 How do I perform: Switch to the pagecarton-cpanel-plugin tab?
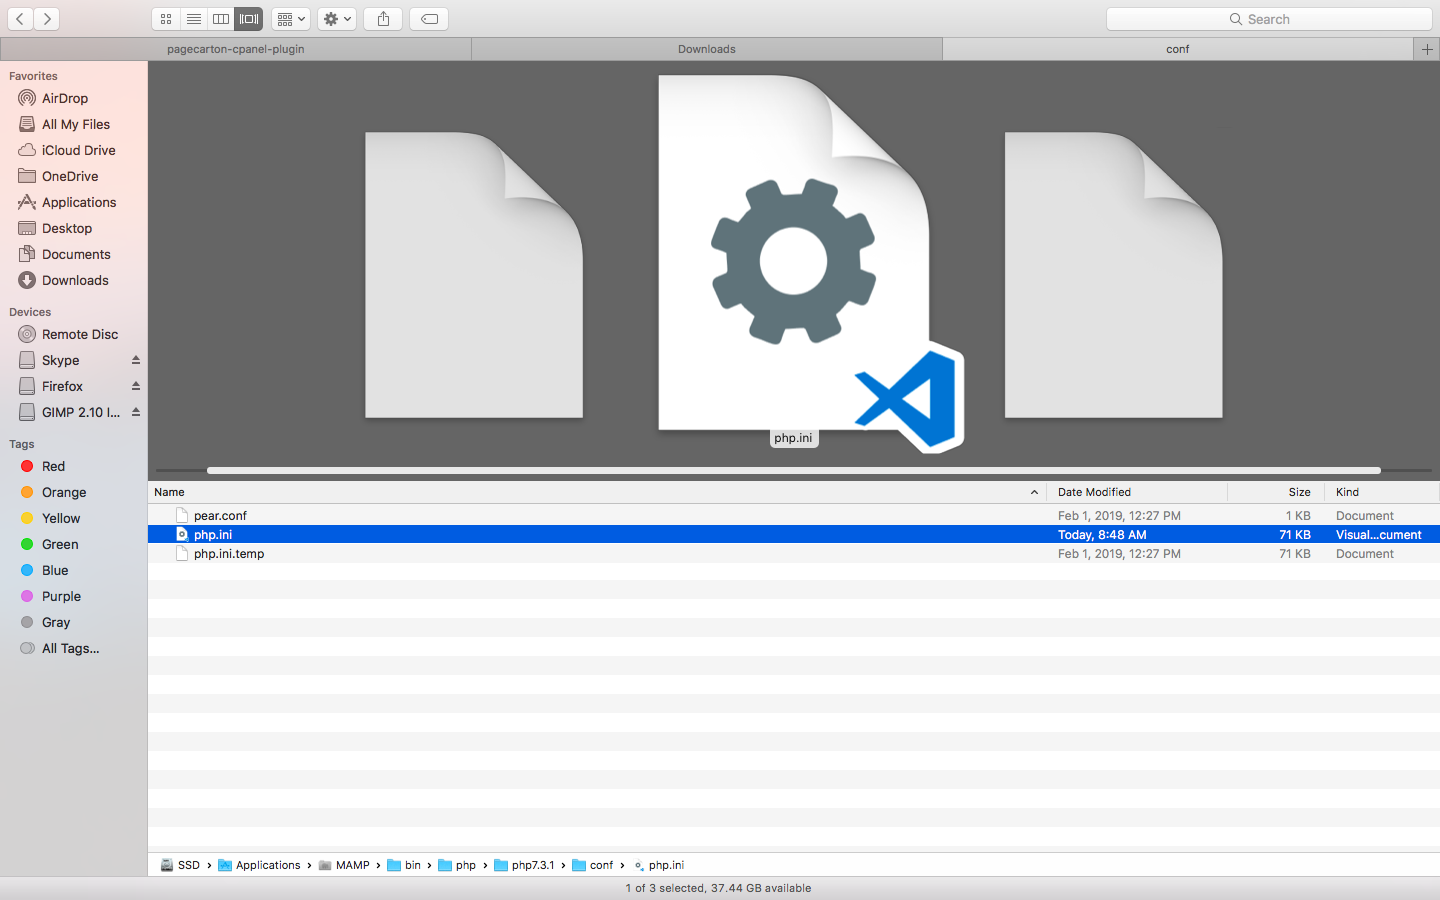236,49
